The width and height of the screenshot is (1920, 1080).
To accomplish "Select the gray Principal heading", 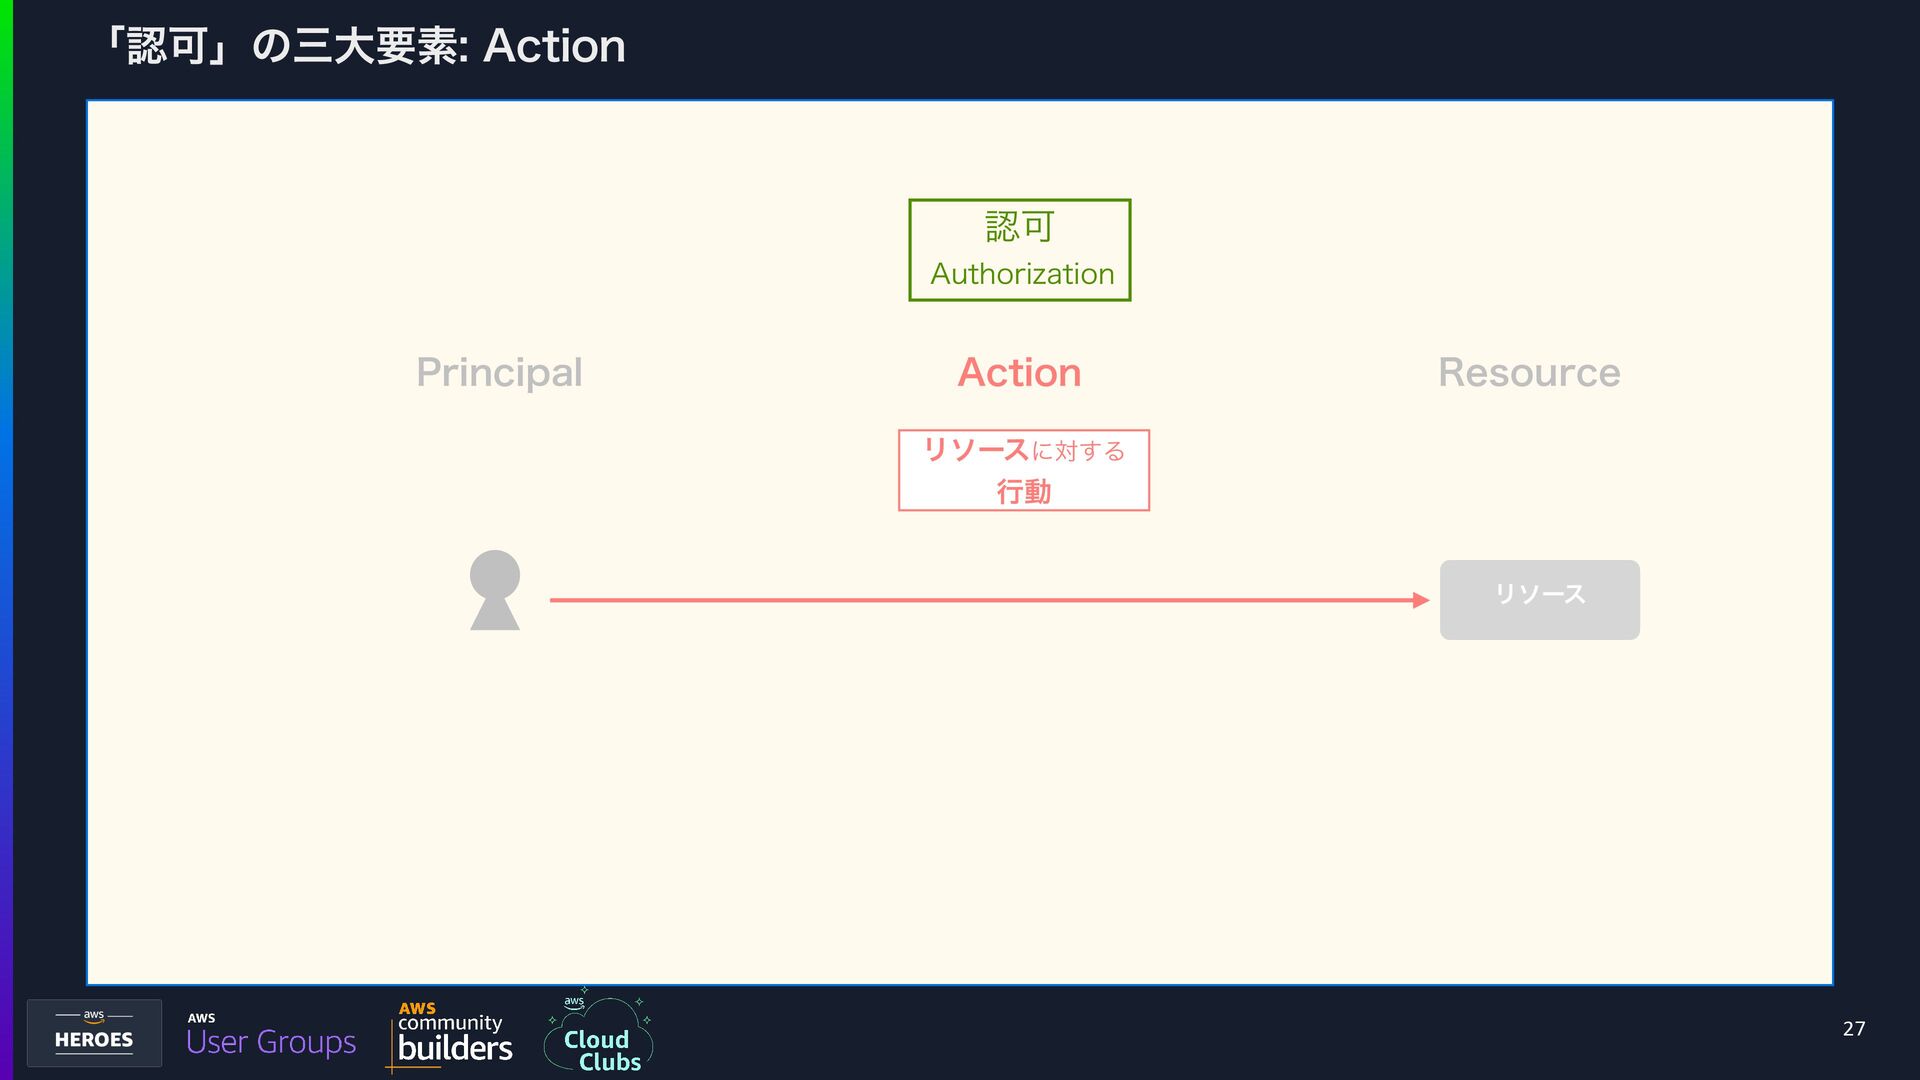I will [499, 373].
